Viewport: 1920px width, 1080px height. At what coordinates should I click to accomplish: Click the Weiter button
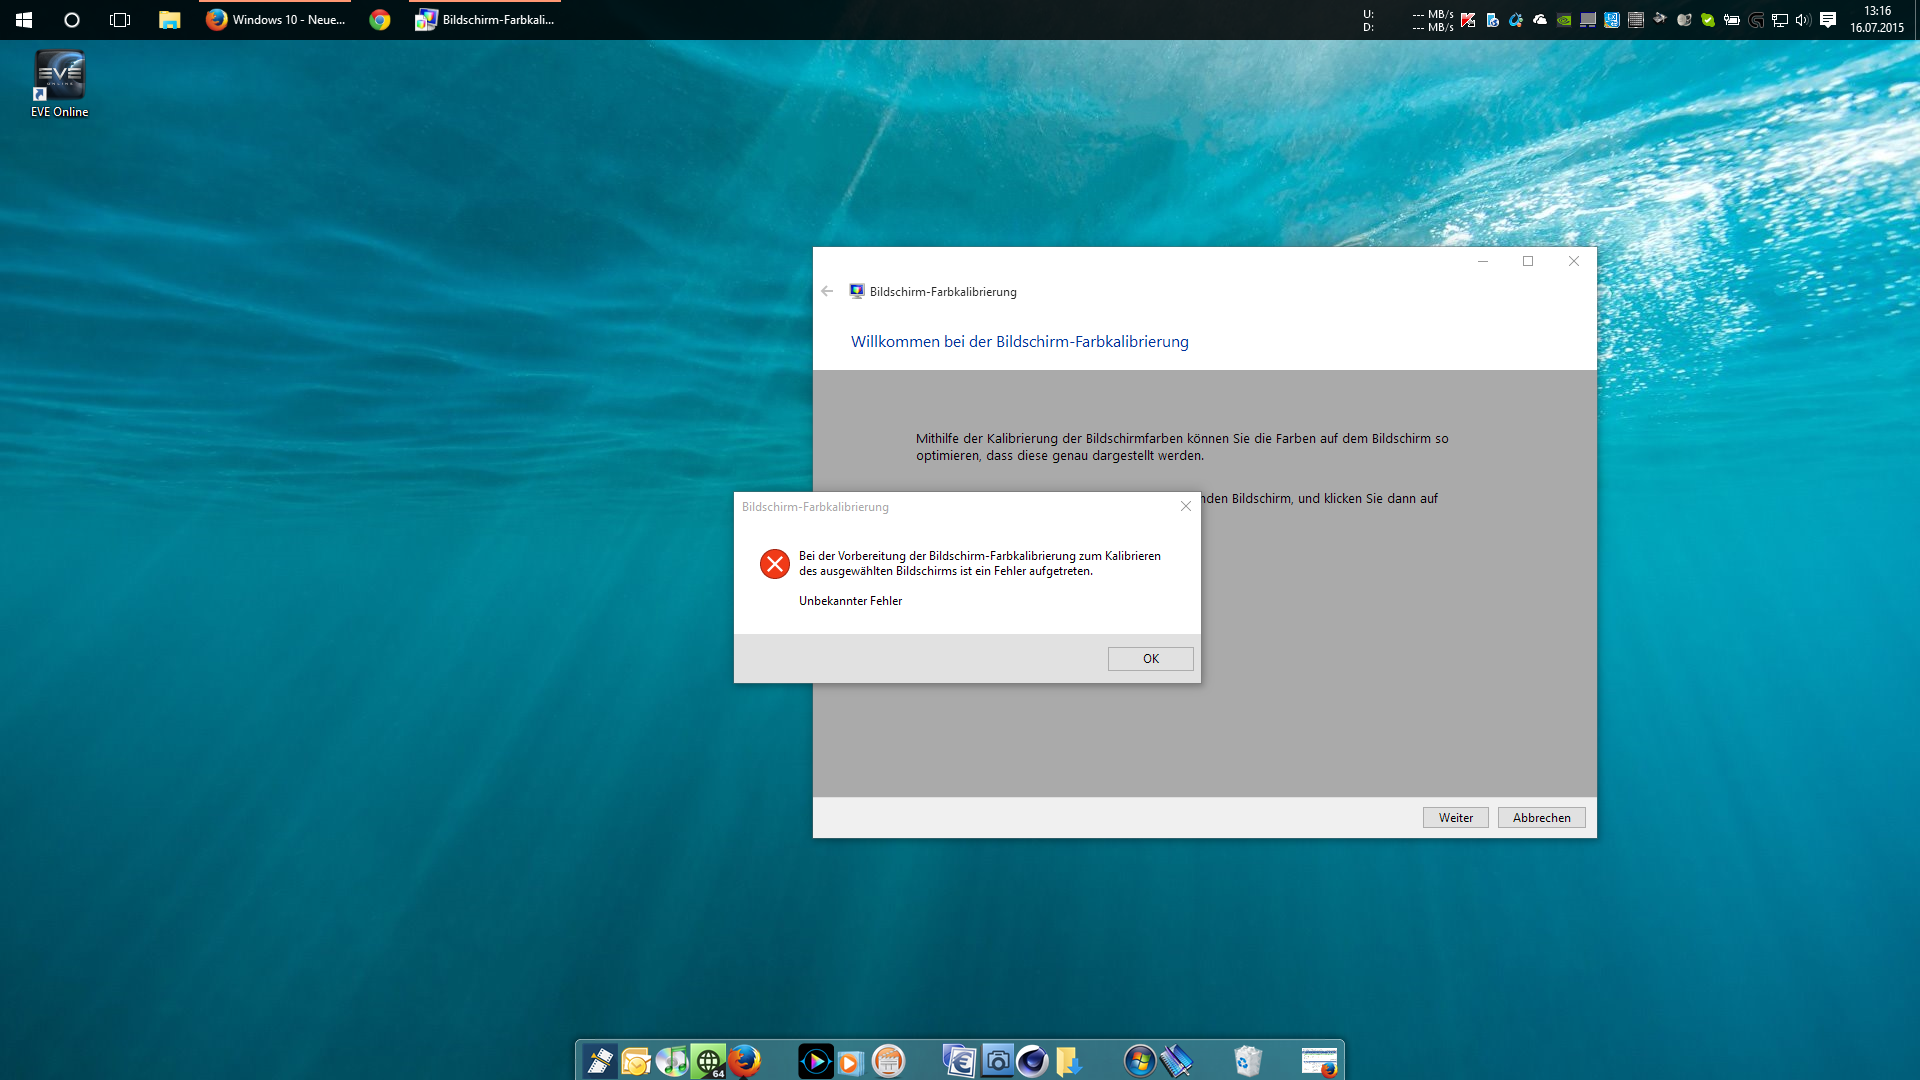click(1455, 817)
